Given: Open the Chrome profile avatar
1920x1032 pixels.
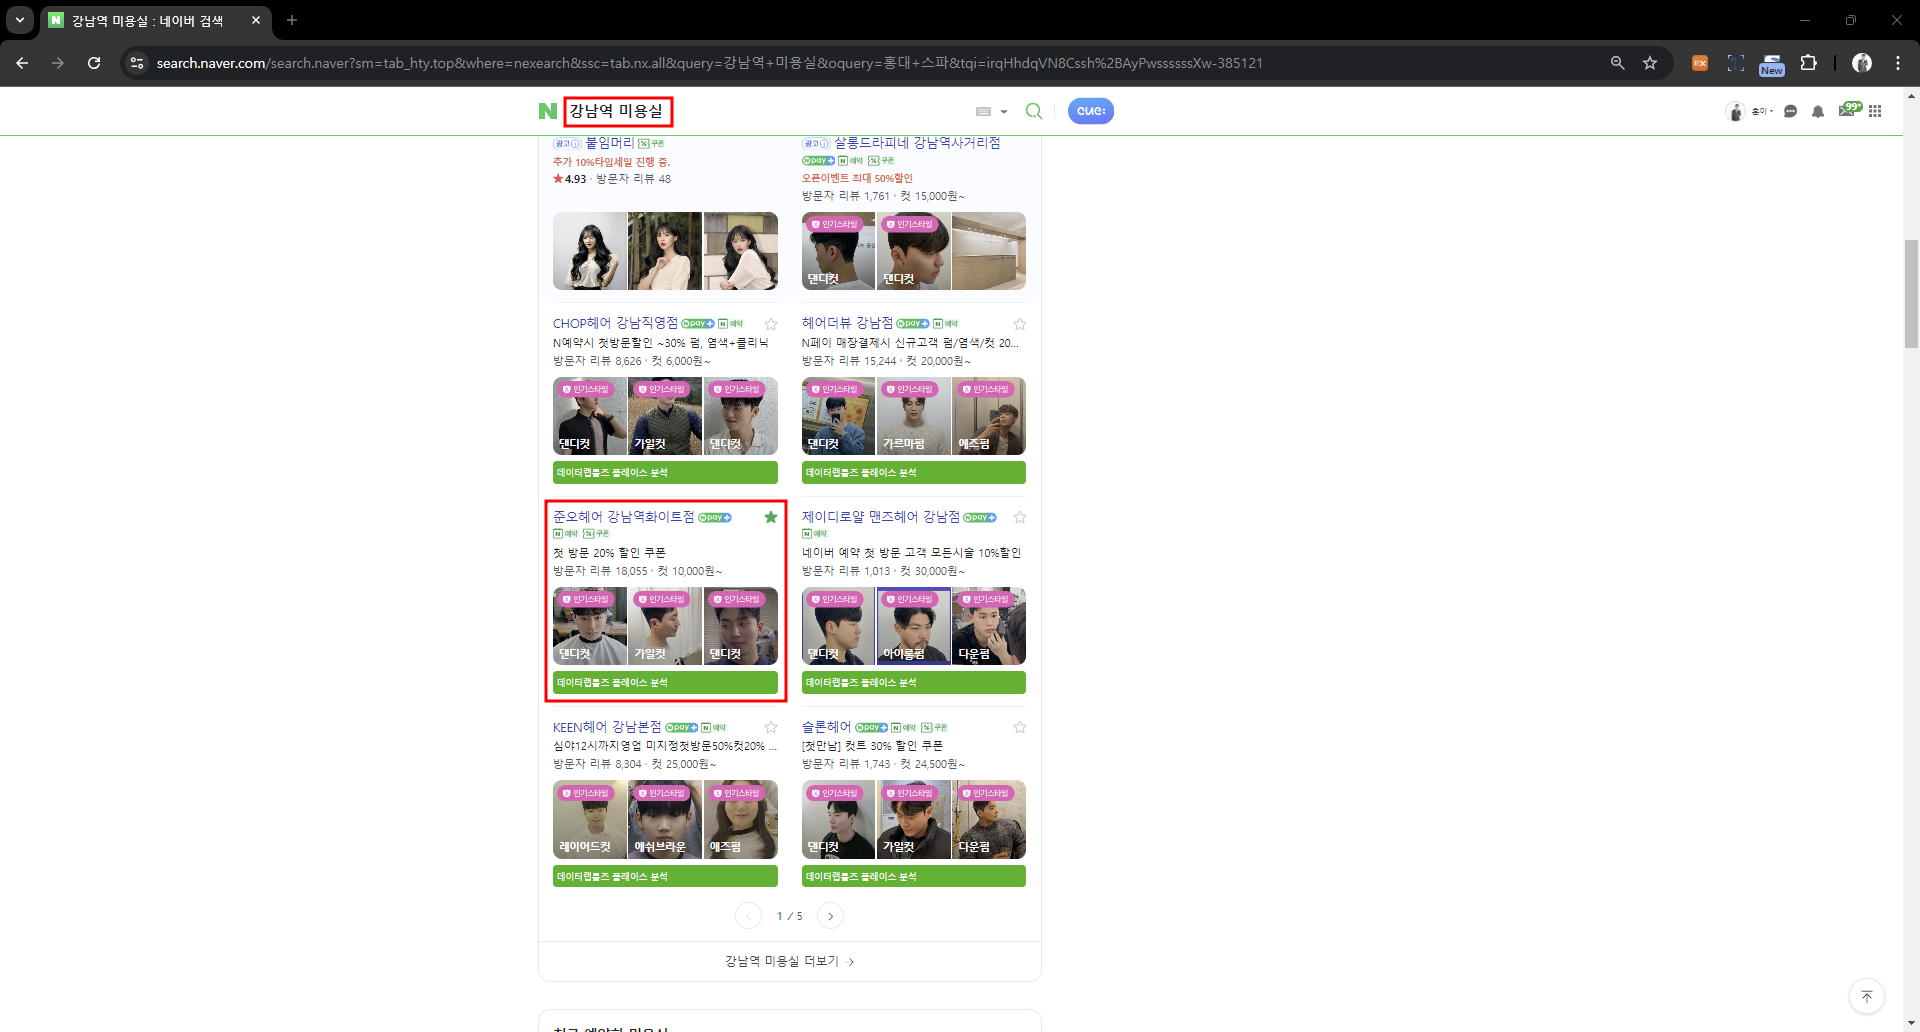Looking at the screenshot, I should (x=1862, y=63).
